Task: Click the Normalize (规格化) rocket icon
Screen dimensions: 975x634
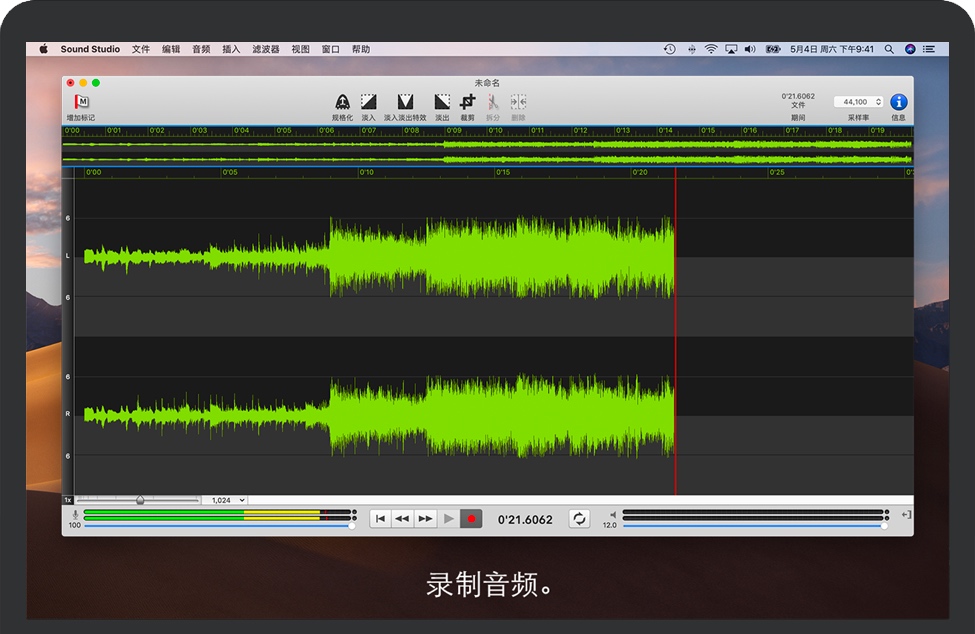Action: (x=342, y=102)
